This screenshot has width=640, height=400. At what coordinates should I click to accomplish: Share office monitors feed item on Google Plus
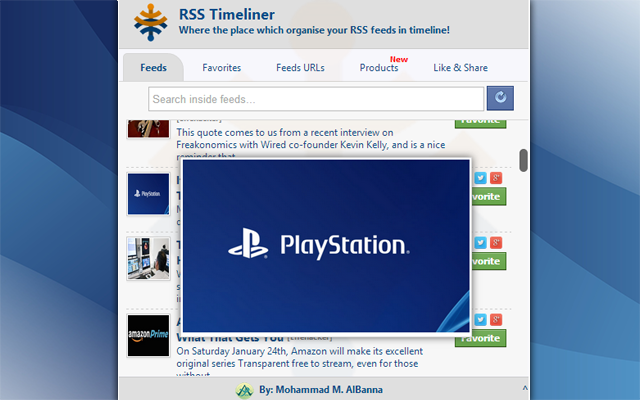pyautogui.click(x=496, y=243)
